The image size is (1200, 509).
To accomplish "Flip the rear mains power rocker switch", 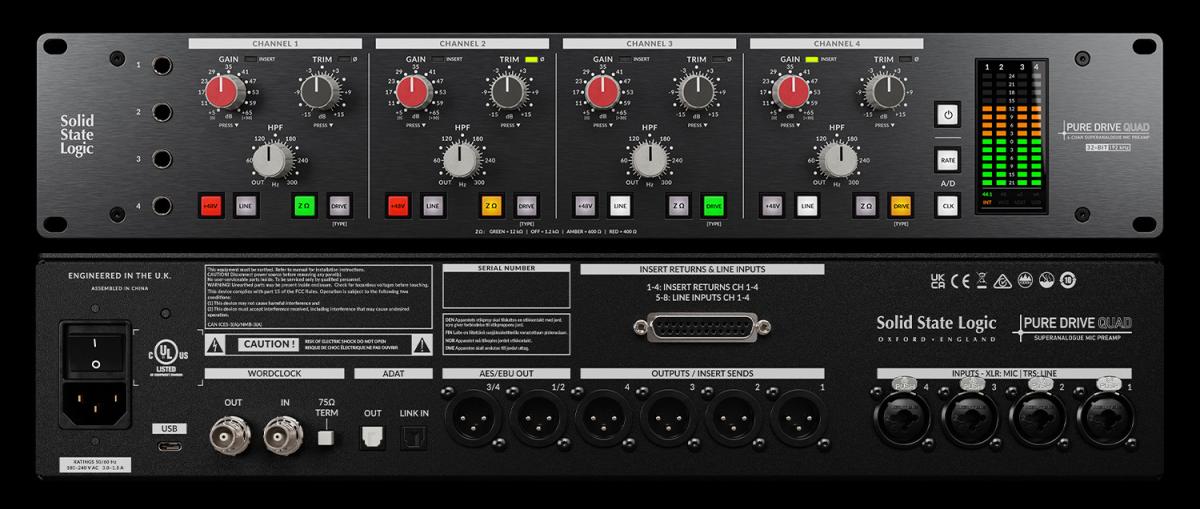I will (x=95, y=349).
